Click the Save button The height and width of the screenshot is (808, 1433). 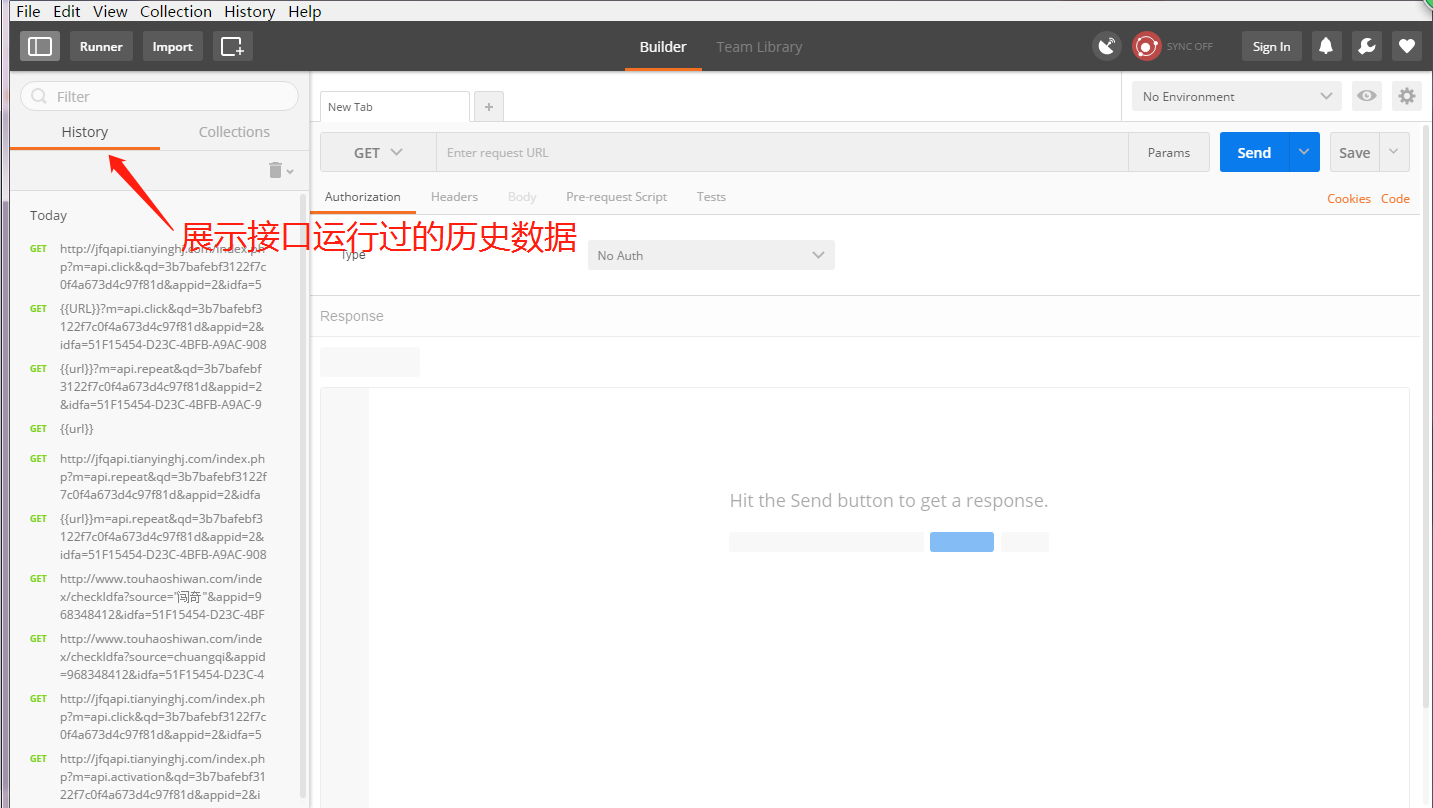tap(1355, 152)
